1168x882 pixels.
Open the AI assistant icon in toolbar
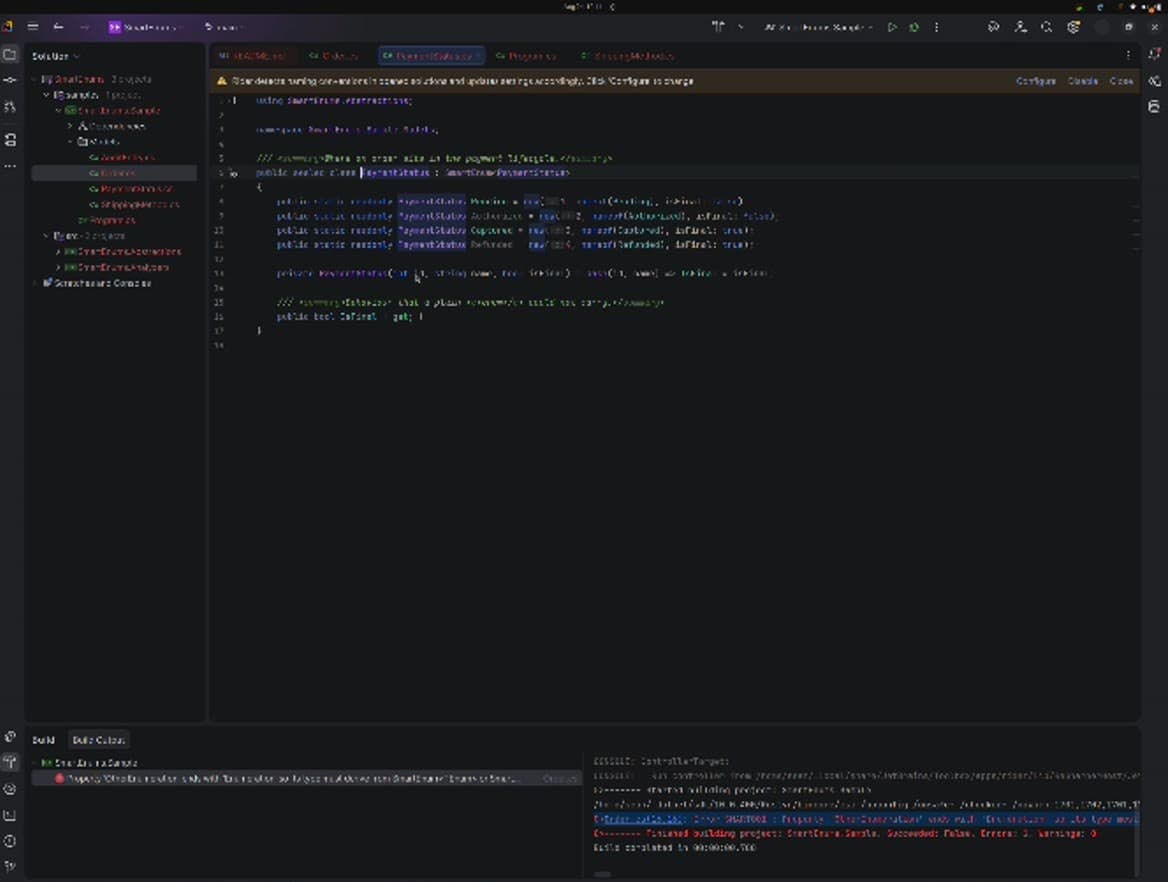[993, 27]
